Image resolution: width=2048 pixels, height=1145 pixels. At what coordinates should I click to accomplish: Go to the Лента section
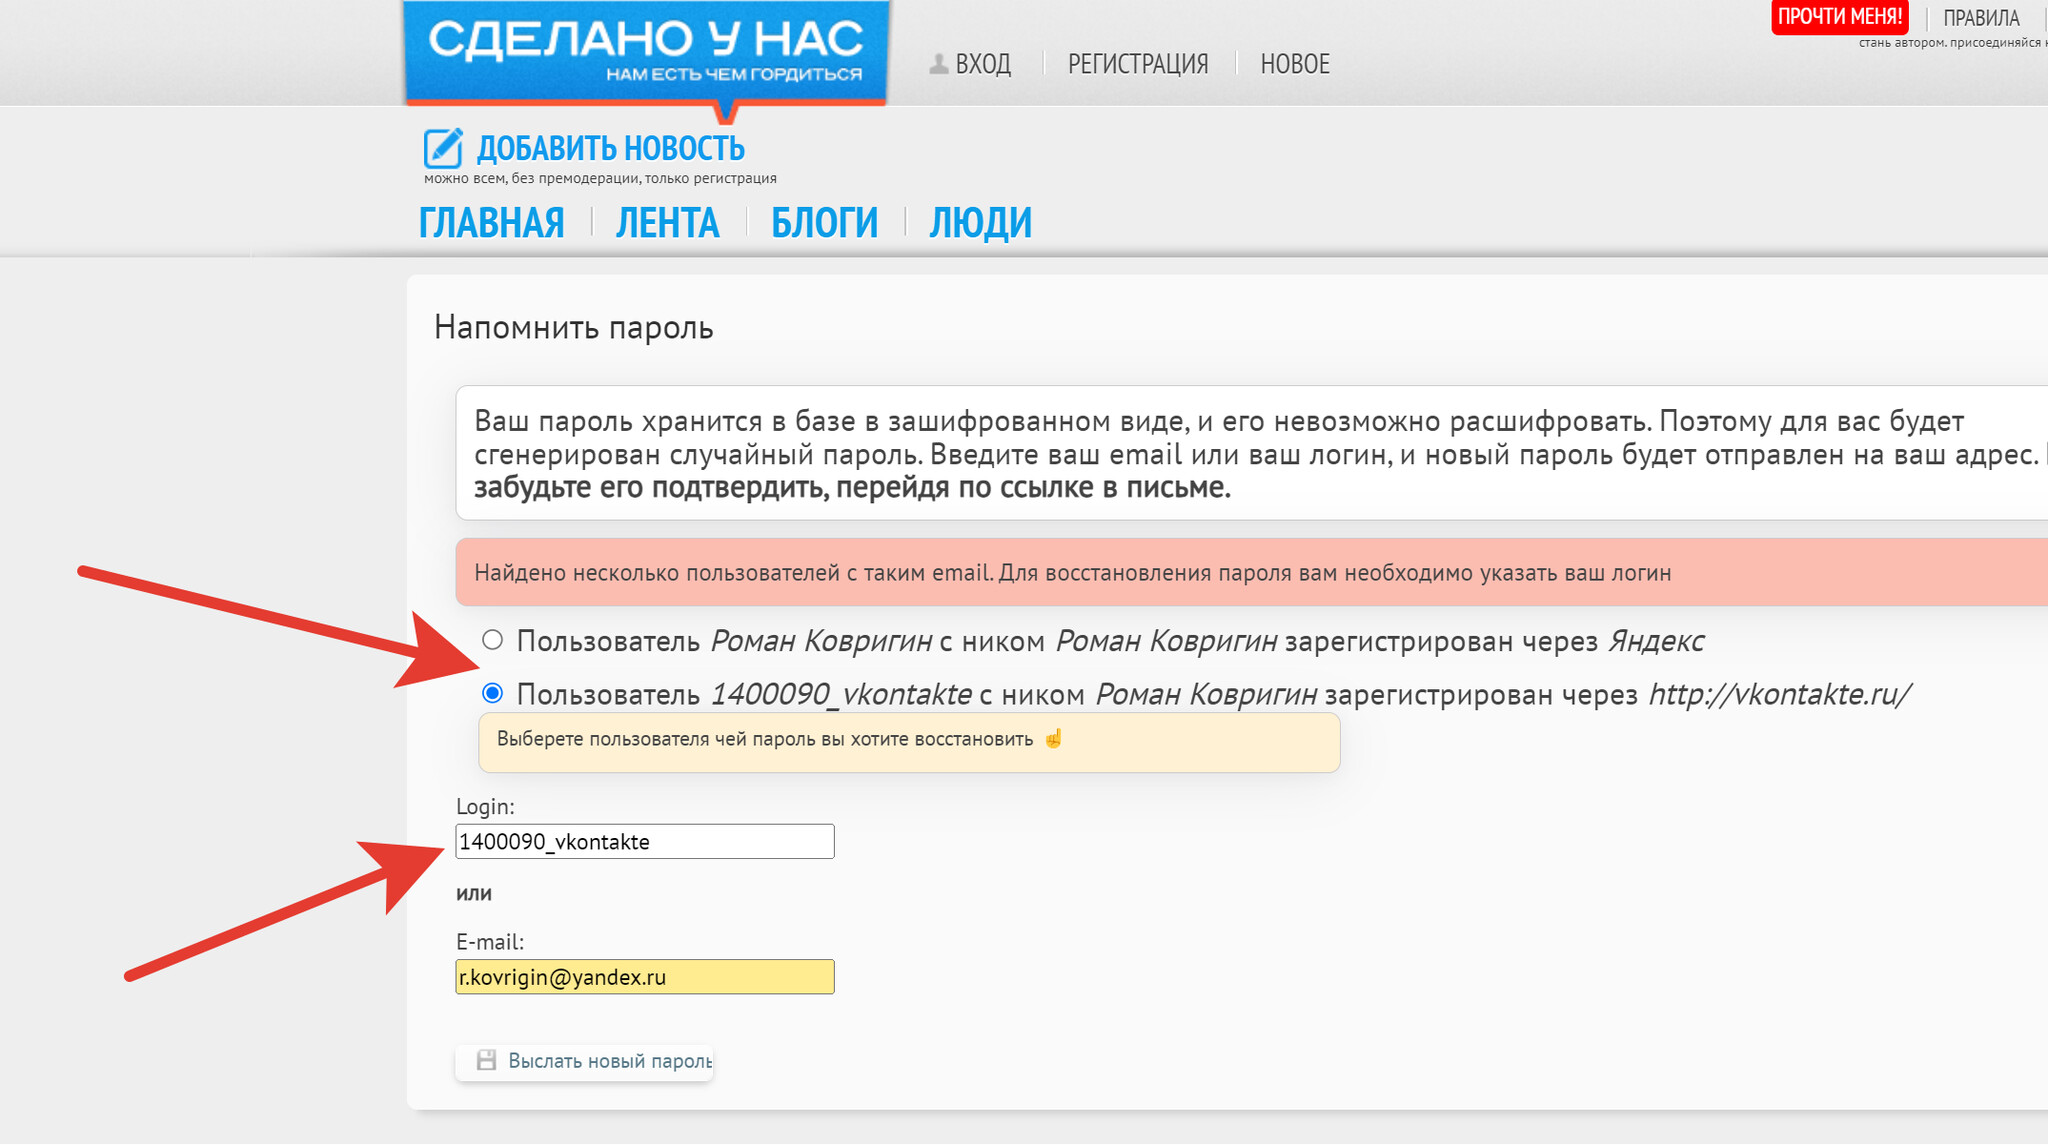tap(667, 223)
